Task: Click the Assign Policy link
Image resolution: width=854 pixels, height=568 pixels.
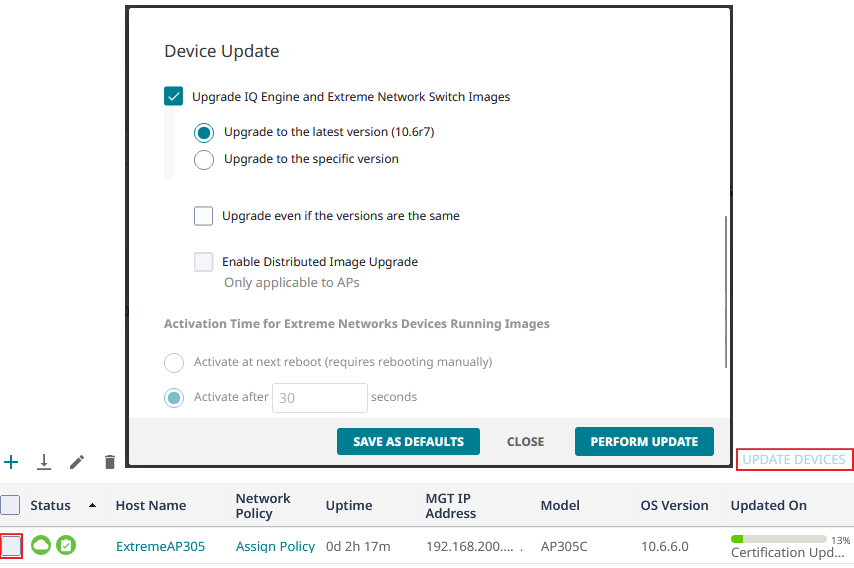Action: [275, 546]
